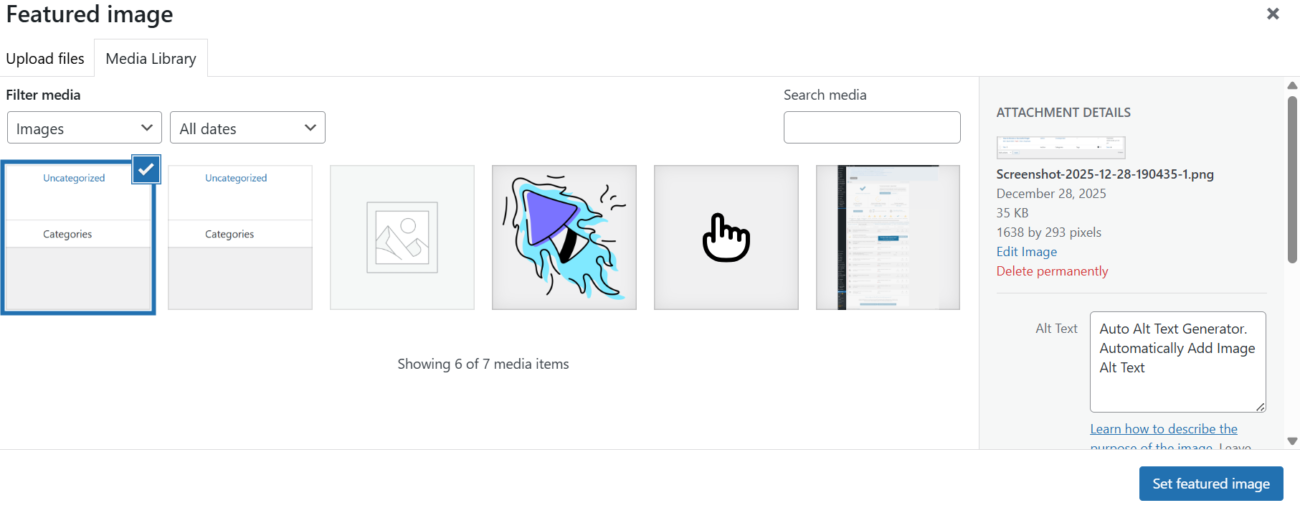
Task: Click Set featured image button
Action: click(1210, 483)
